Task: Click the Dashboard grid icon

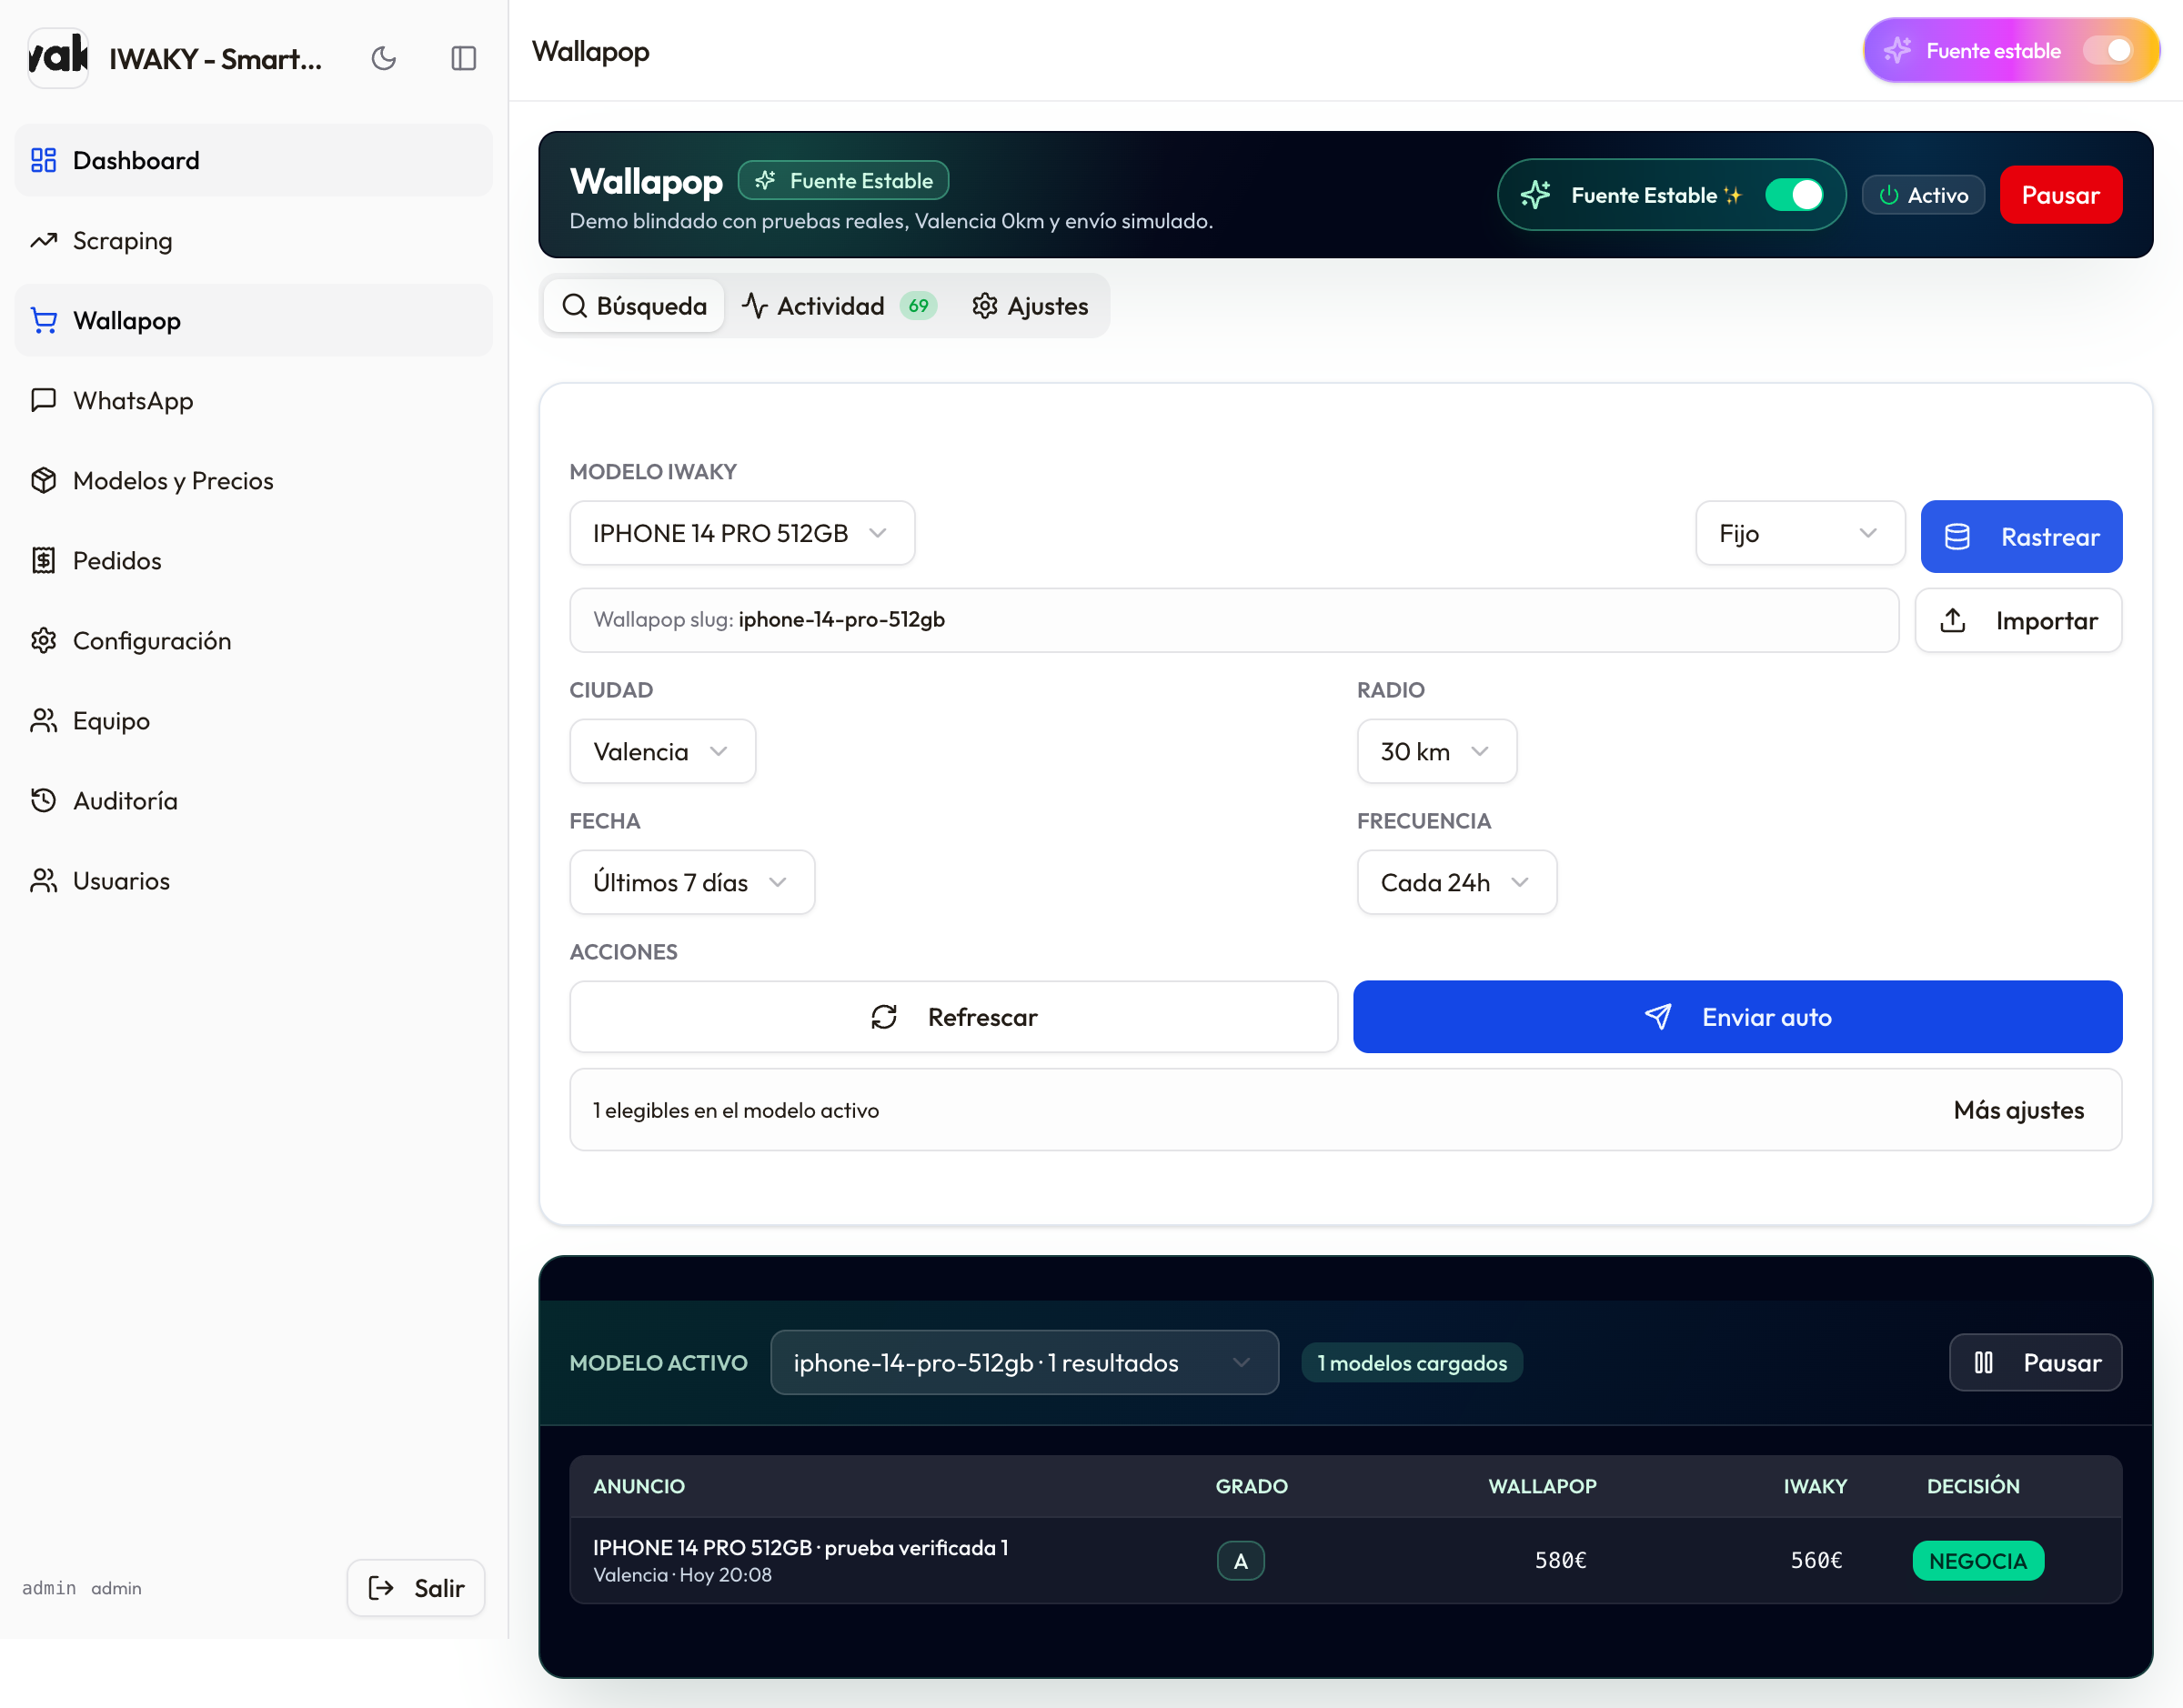Action: tap(44, 160)
